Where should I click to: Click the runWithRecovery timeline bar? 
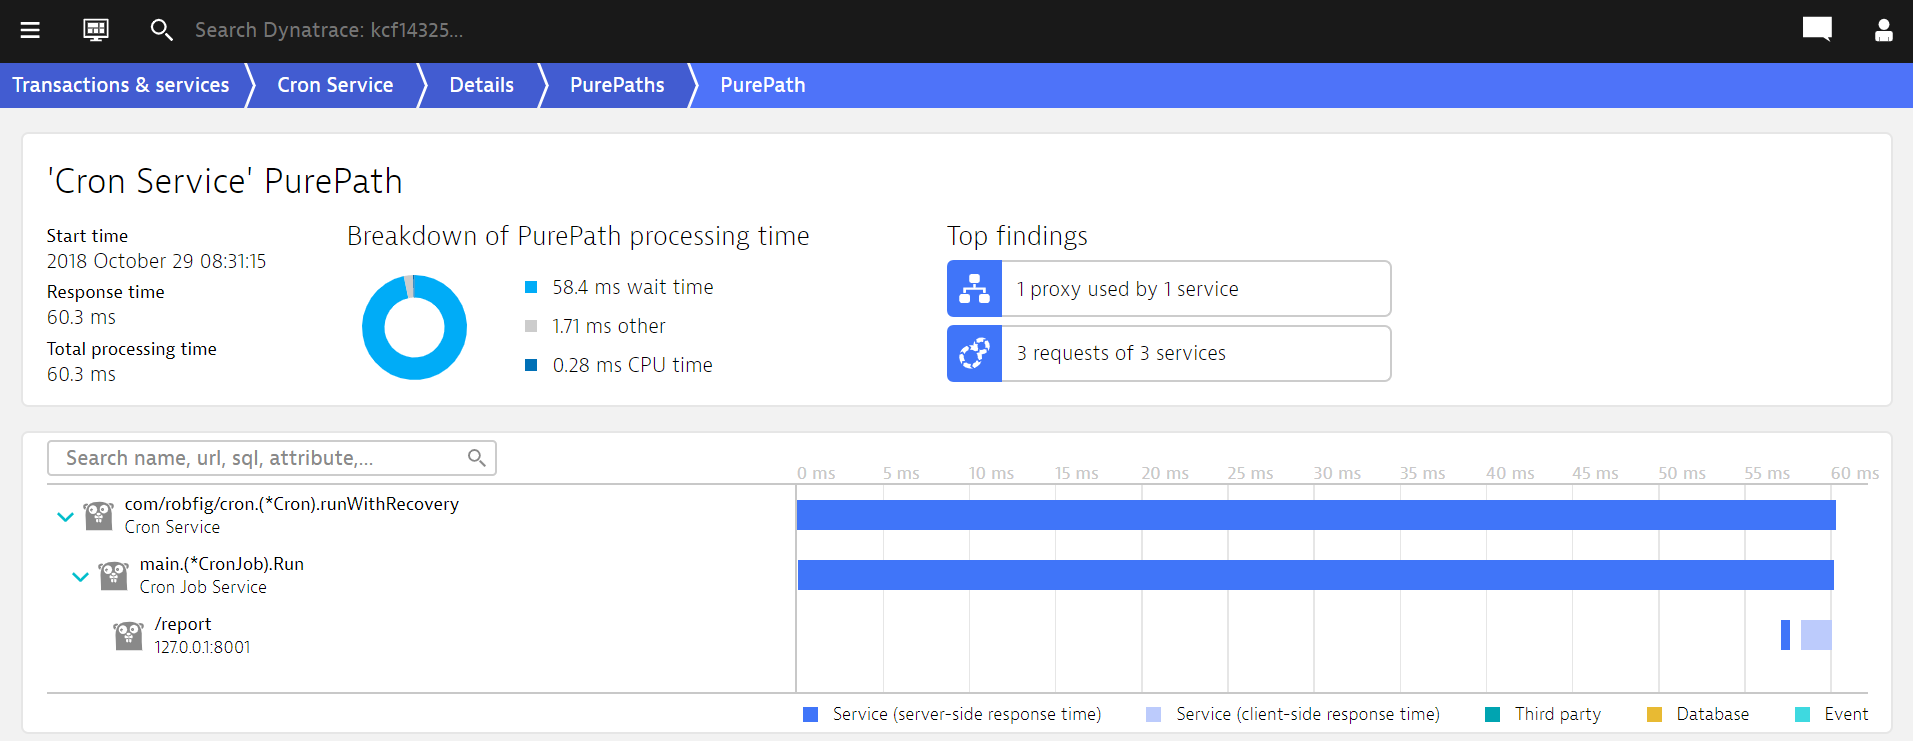1316,515
